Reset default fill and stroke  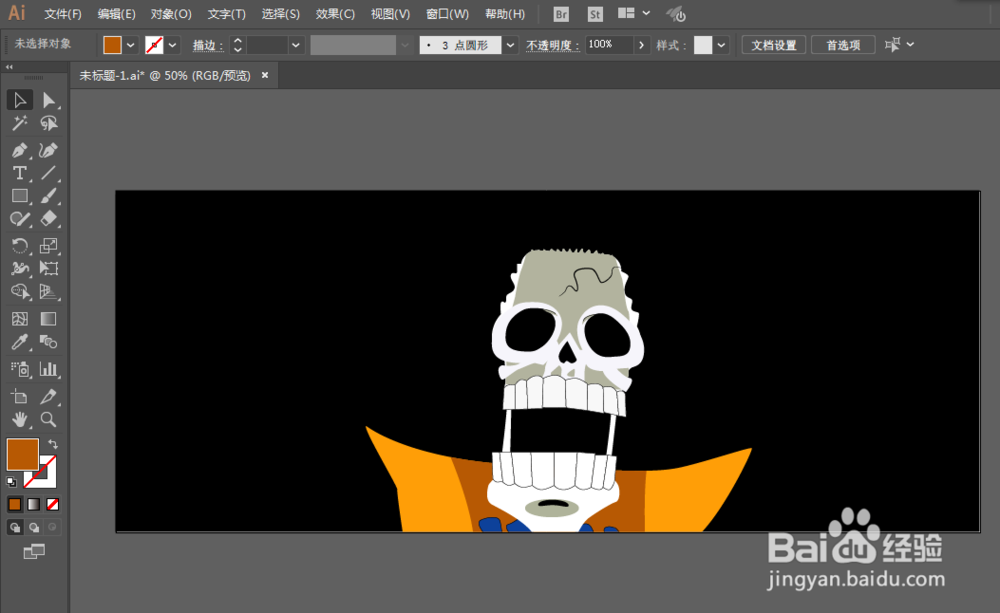[x=11, y=482]
